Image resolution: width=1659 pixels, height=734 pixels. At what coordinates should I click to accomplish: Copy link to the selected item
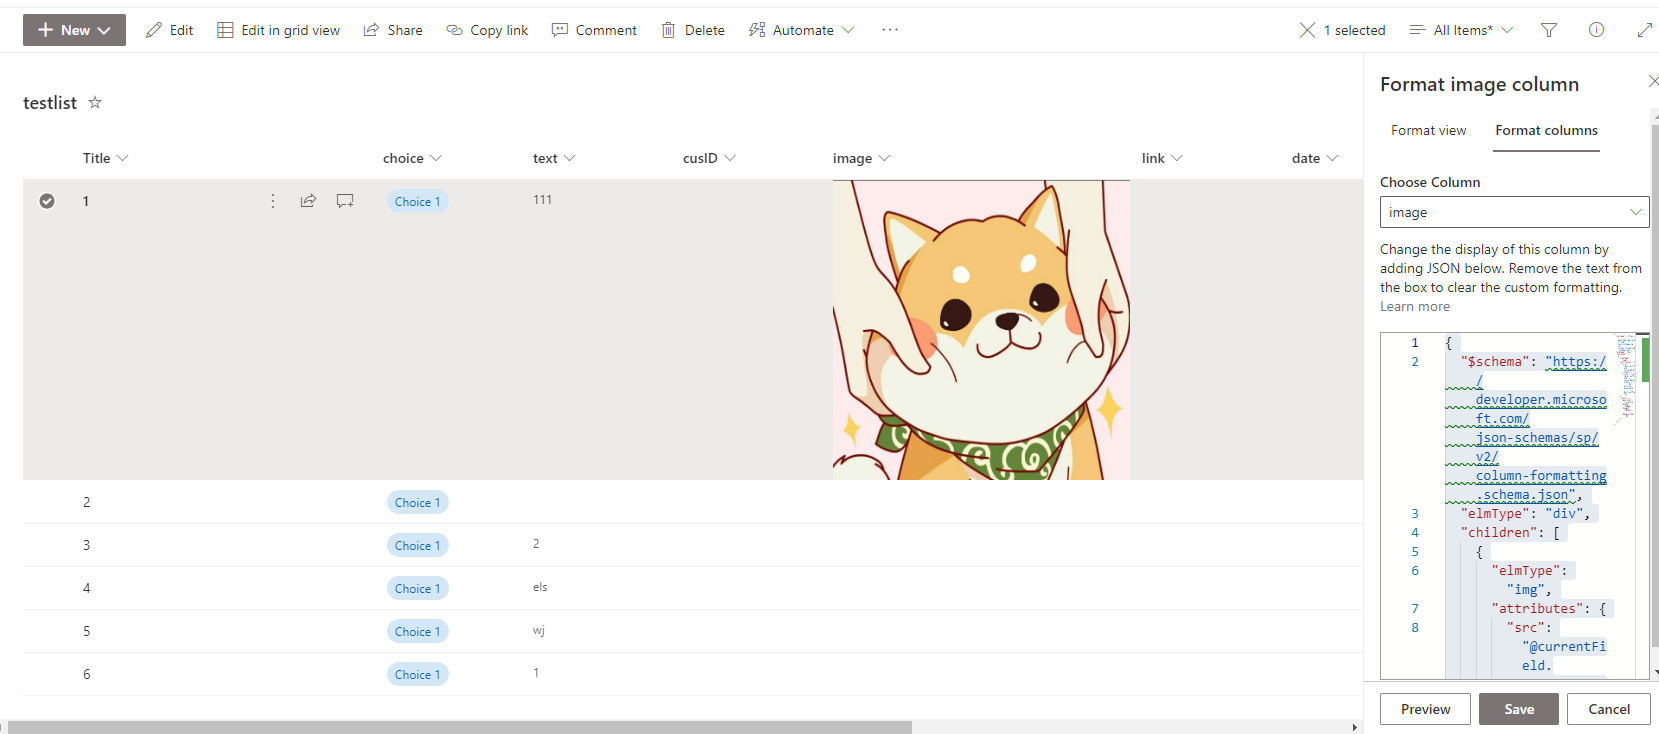(x=487, y=30)
